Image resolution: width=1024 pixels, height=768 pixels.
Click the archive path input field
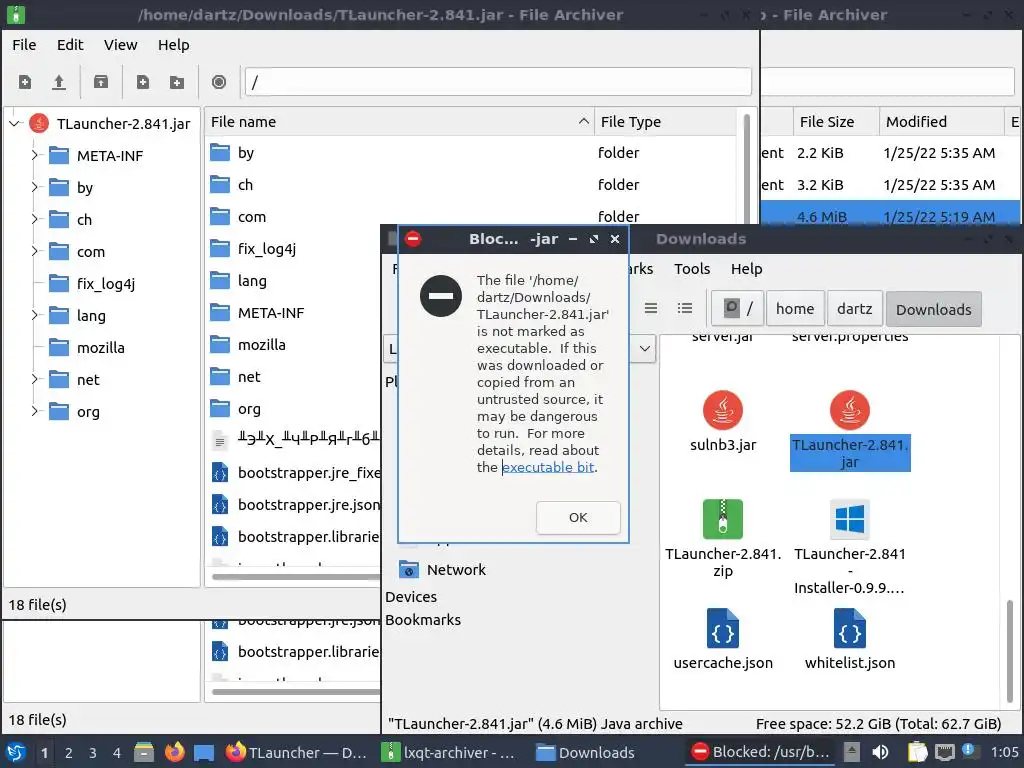click(x=498, y=82)
